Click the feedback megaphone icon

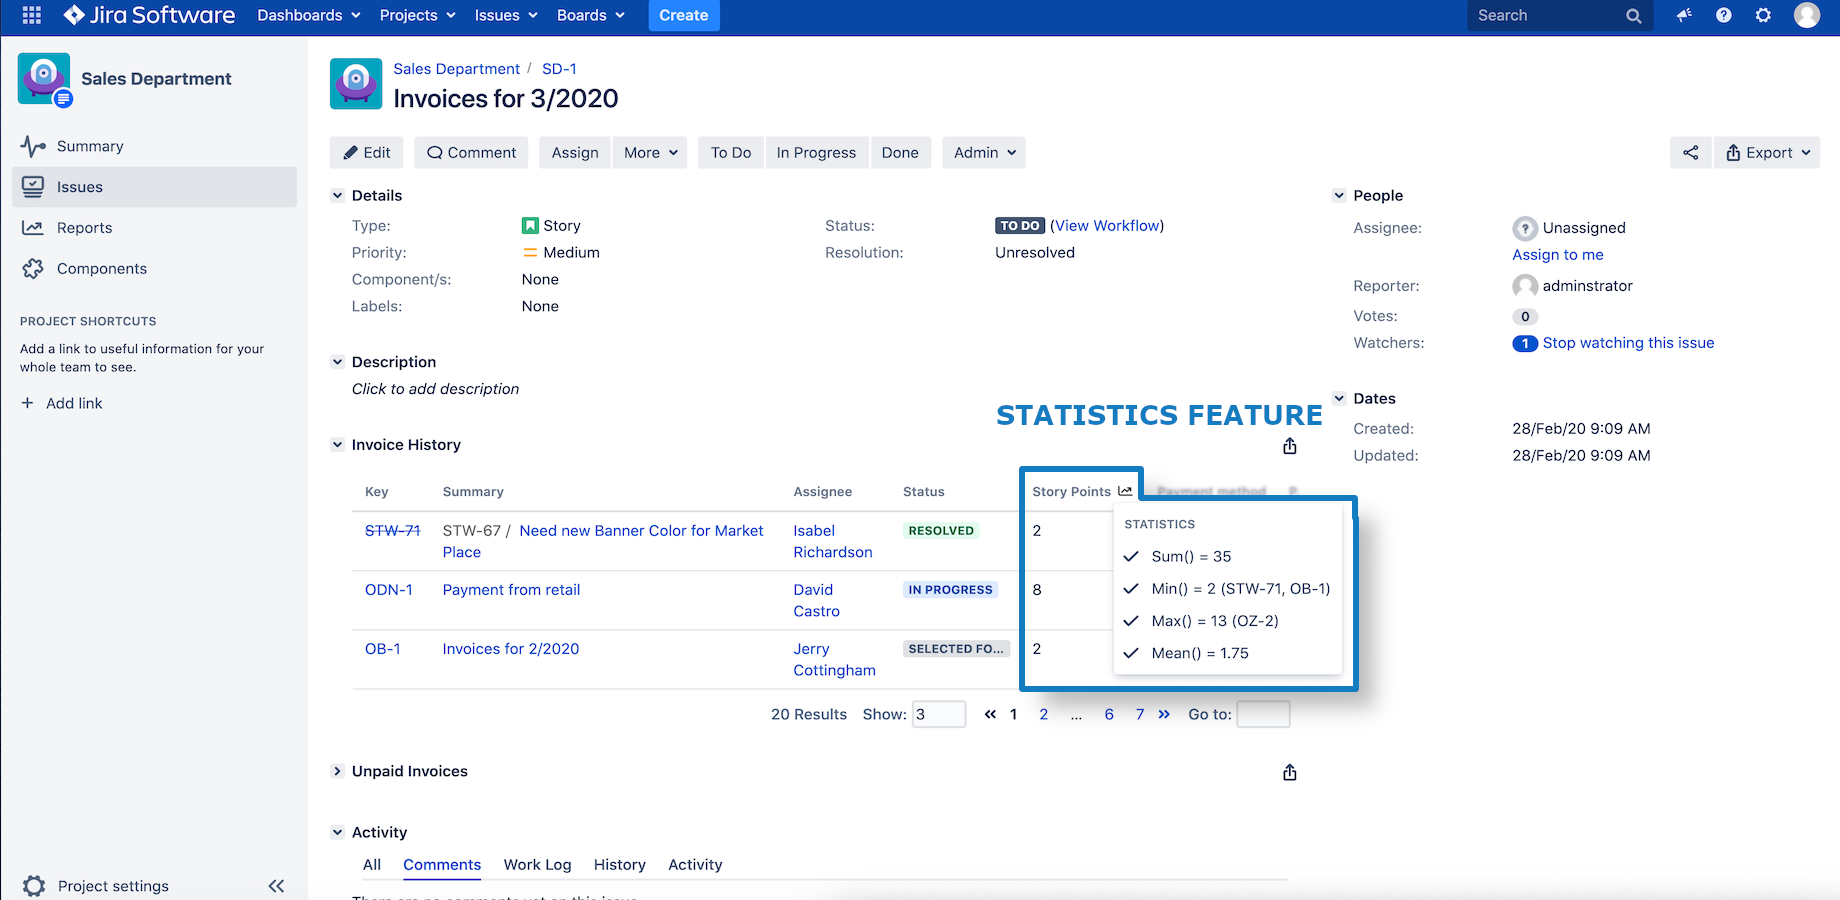[1684, 15]
